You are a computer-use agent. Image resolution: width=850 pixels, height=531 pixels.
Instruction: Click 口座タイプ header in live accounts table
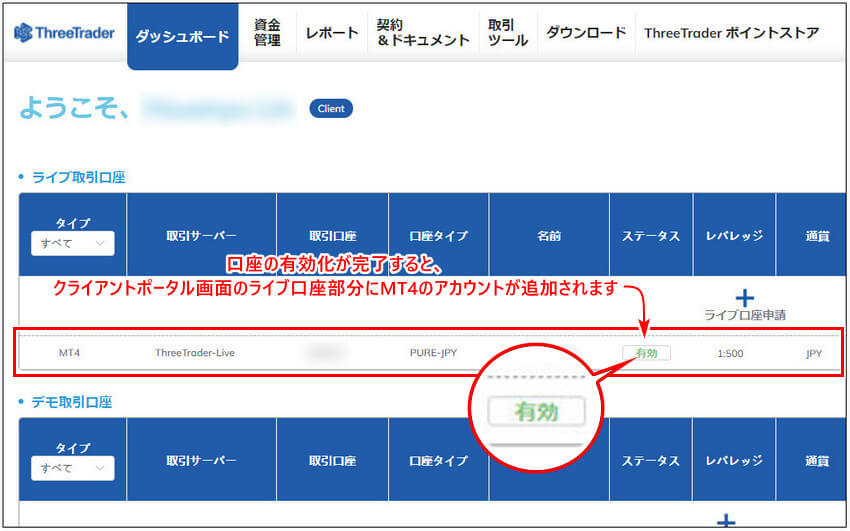pyautogui.click(x=439, y=236)
